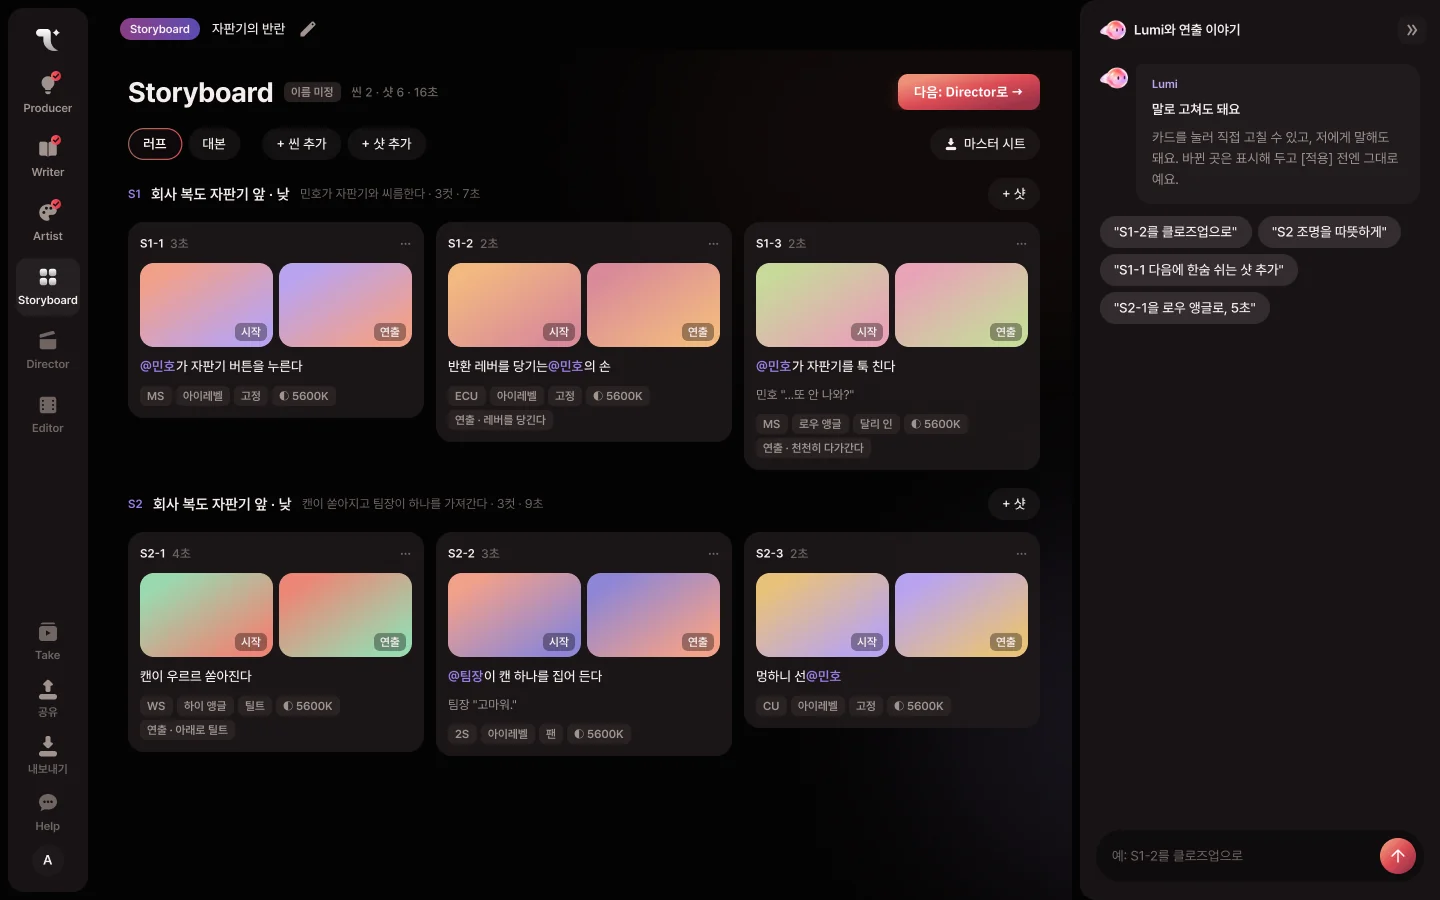1440x900 pixels.
Task: Click the 내보내기 export icon
Action: point(48,755)
